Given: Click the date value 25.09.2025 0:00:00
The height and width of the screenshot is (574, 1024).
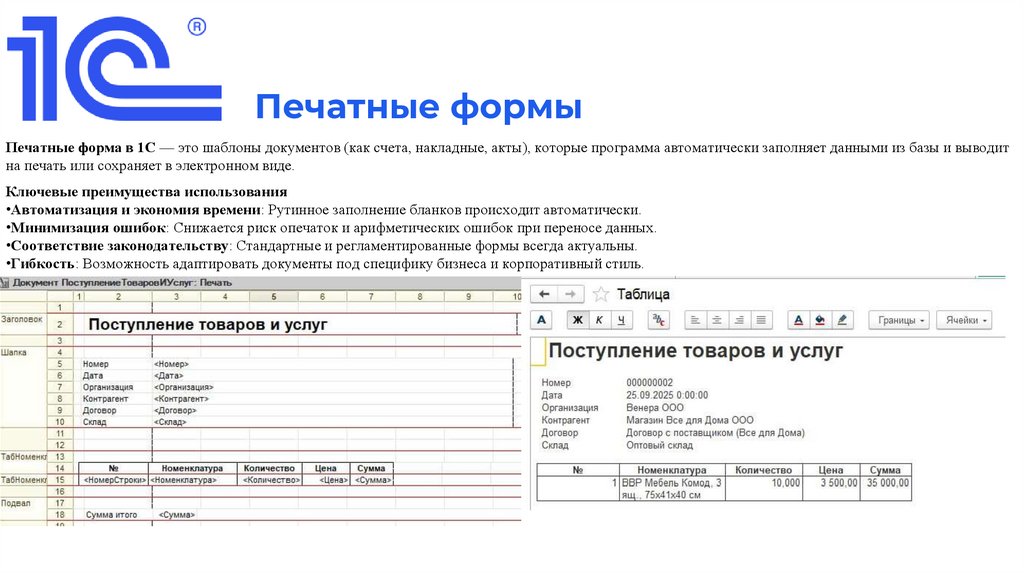Looking at the screenshot, I should tap(667, 395).
